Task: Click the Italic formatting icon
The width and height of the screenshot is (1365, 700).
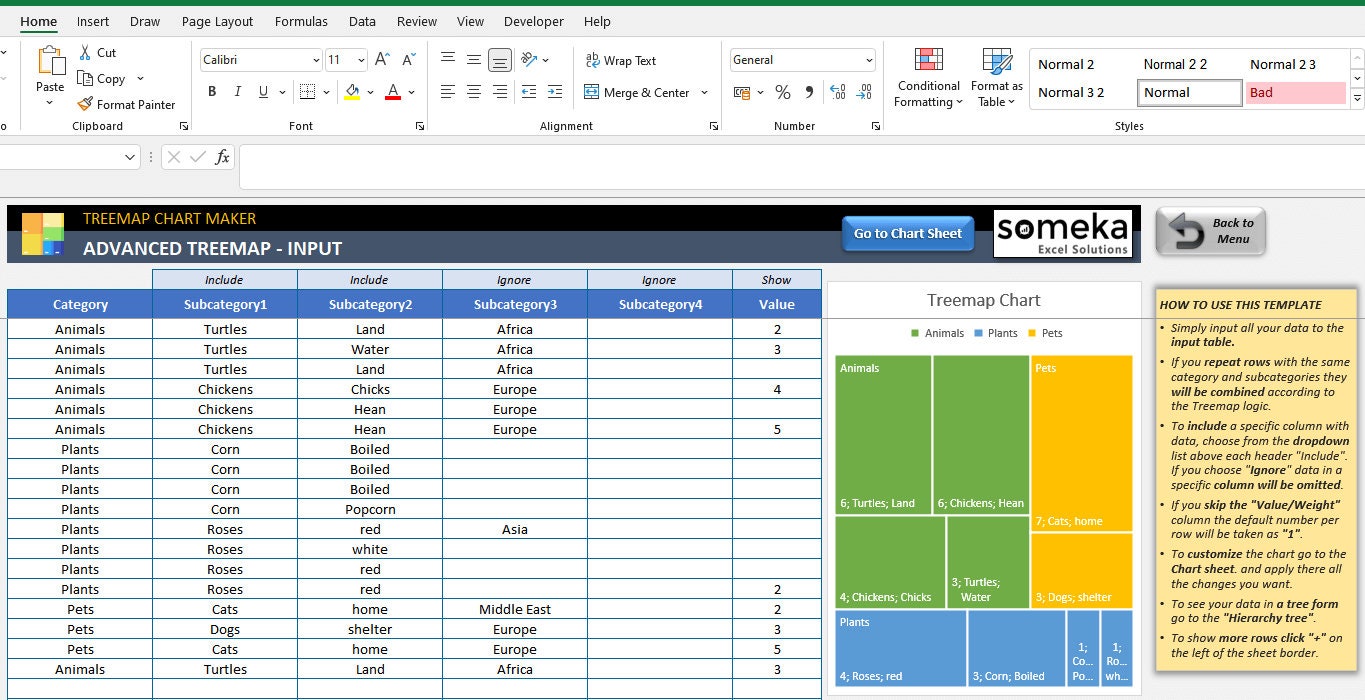Action: [237, 91]
